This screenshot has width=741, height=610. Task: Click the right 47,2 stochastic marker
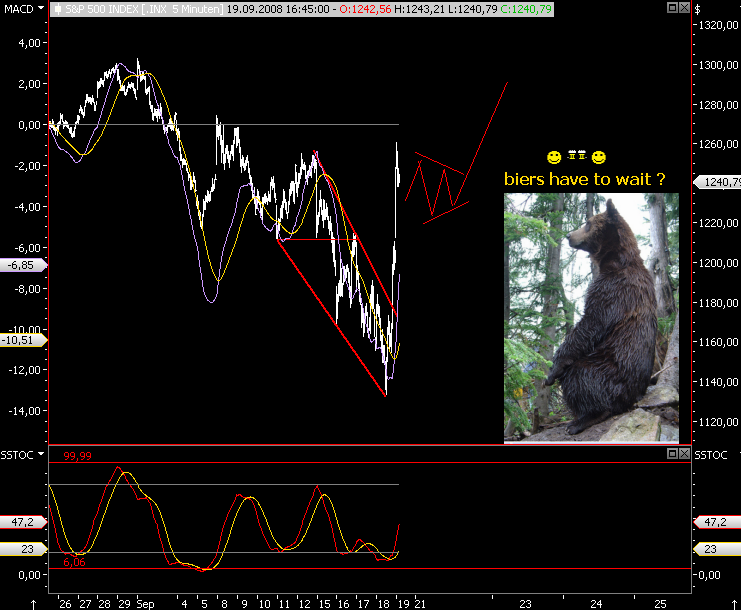(717, 522)
